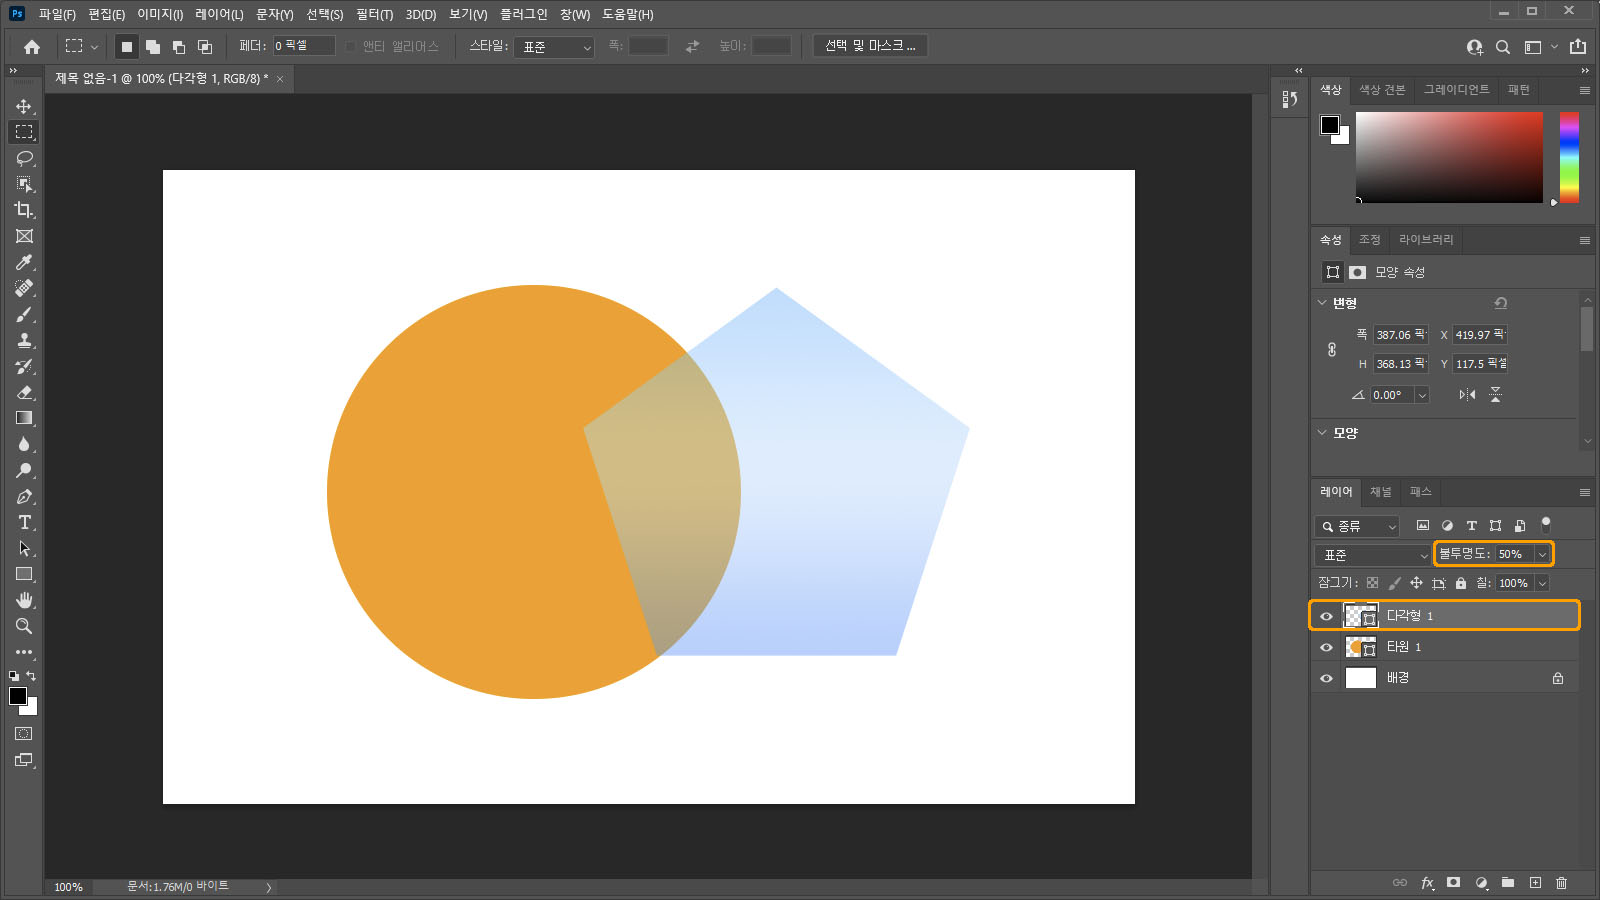Flip shape horizontally in Properties panel

[1467, 395]
